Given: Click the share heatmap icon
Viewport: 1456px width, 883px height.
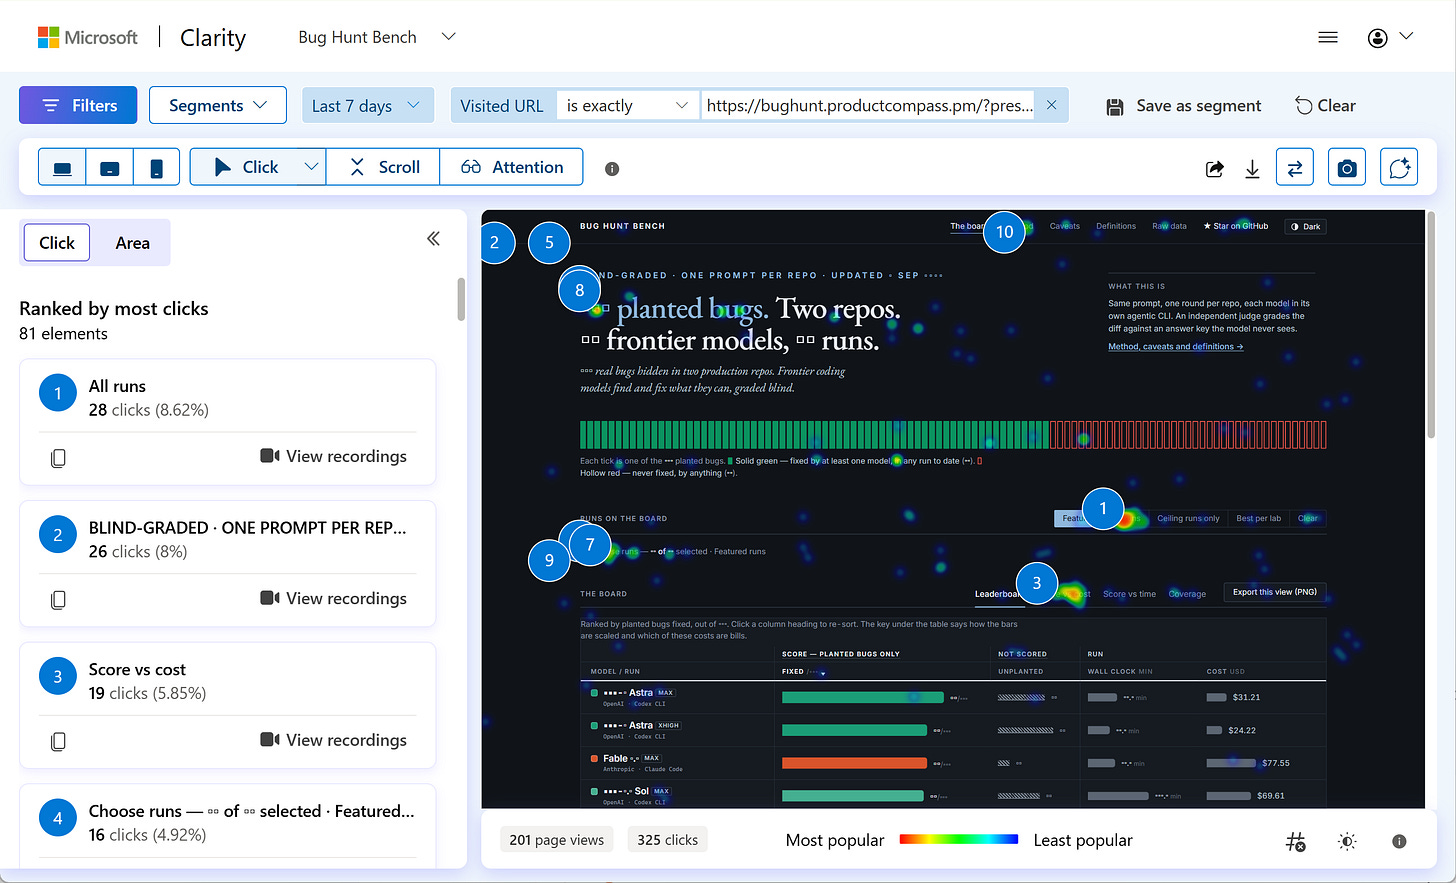Looking at the screenshot, I should [x=1214, y=169].
